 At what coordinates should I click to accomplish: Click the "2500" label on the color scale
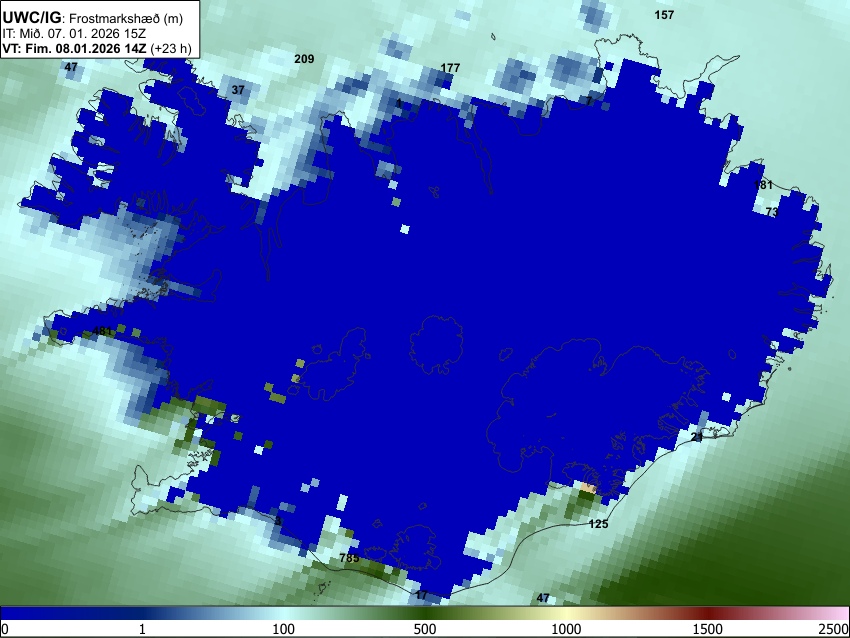pos(834,629)
